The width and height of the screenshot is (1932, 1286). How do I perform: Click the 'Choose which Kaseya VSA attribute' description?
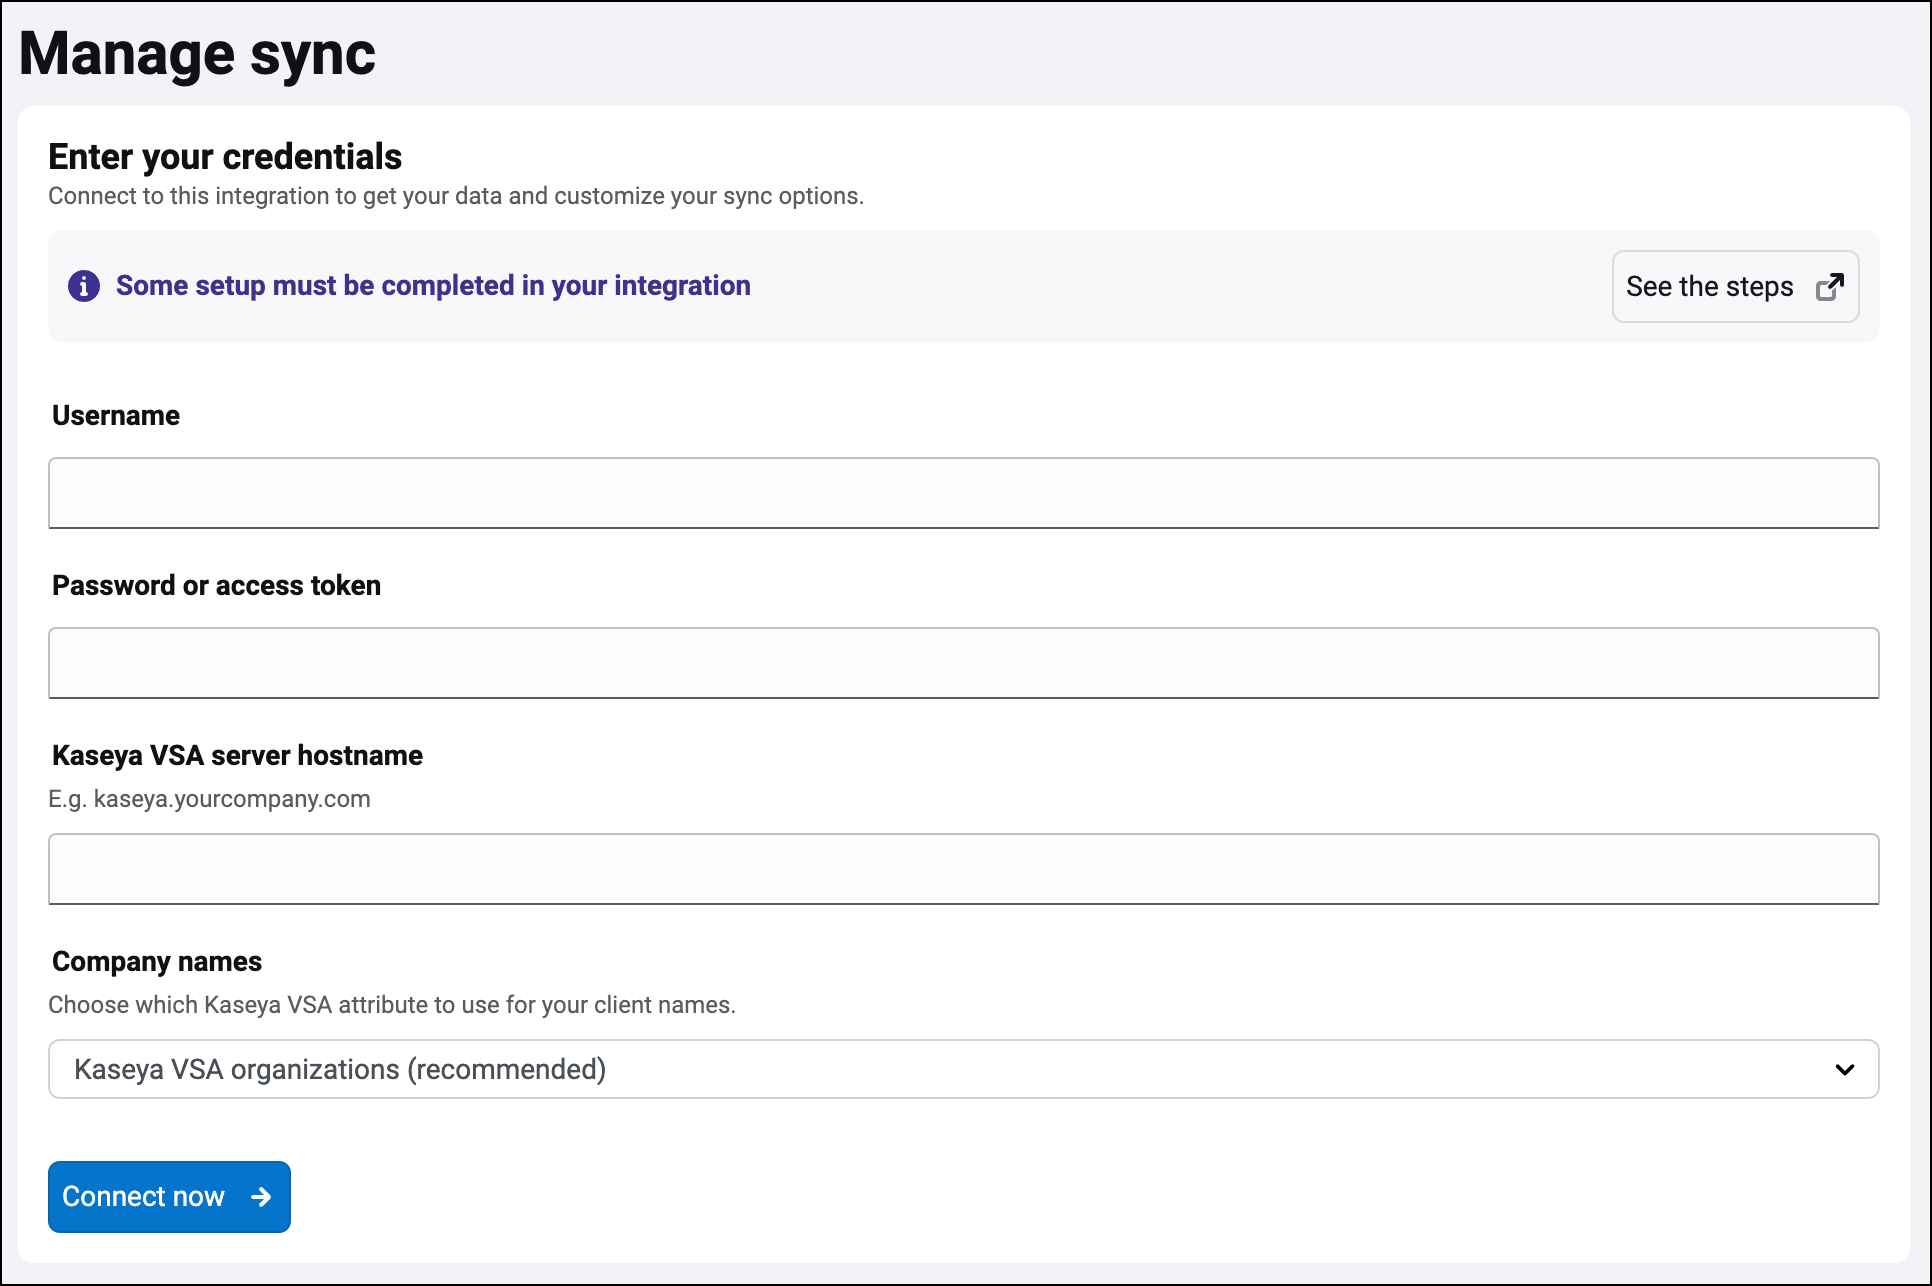click(x=392, y=1005)
